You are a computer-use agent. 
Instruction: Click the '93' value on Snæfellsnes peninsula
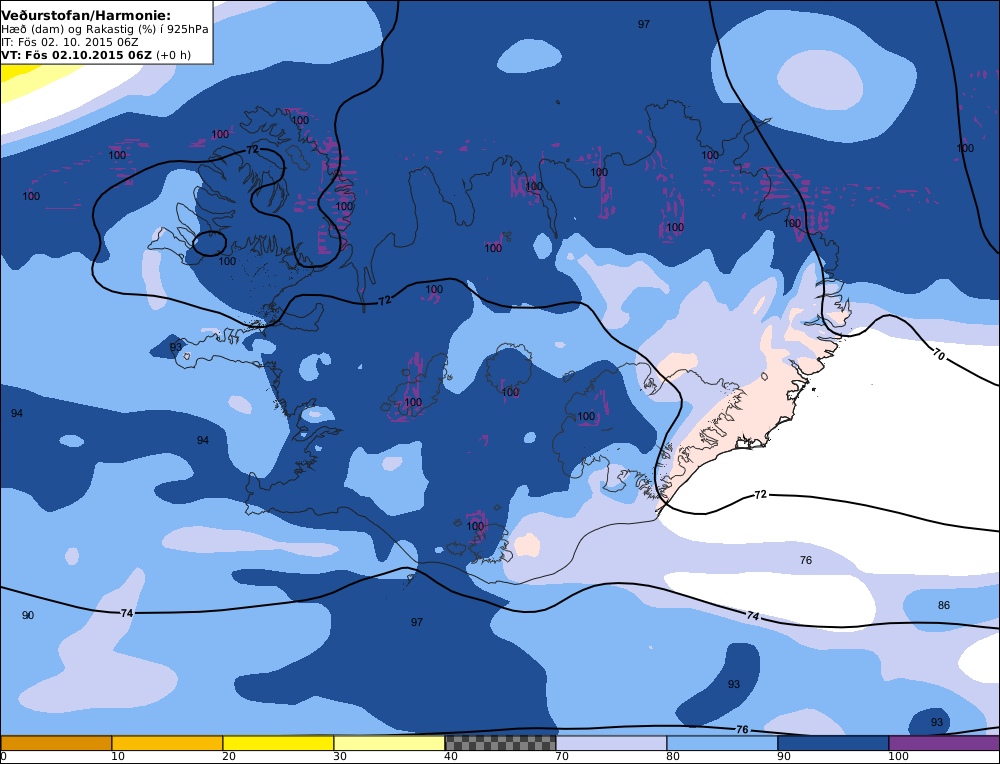(175, 347)
